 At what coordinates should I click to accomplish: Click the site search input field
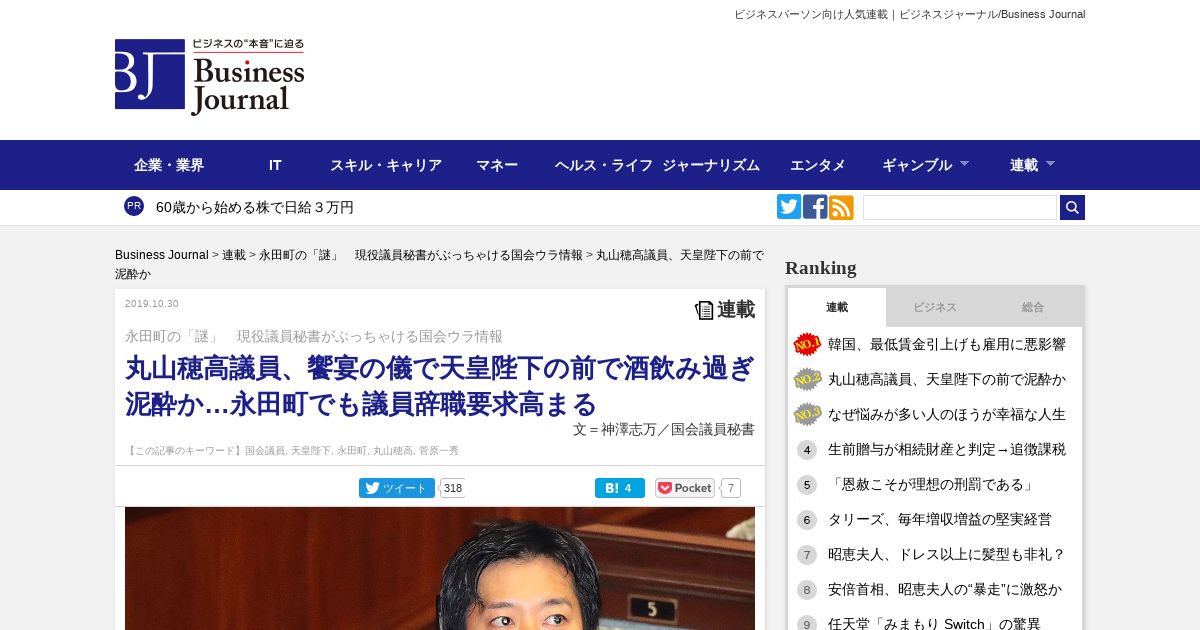(x=960, y=207)
